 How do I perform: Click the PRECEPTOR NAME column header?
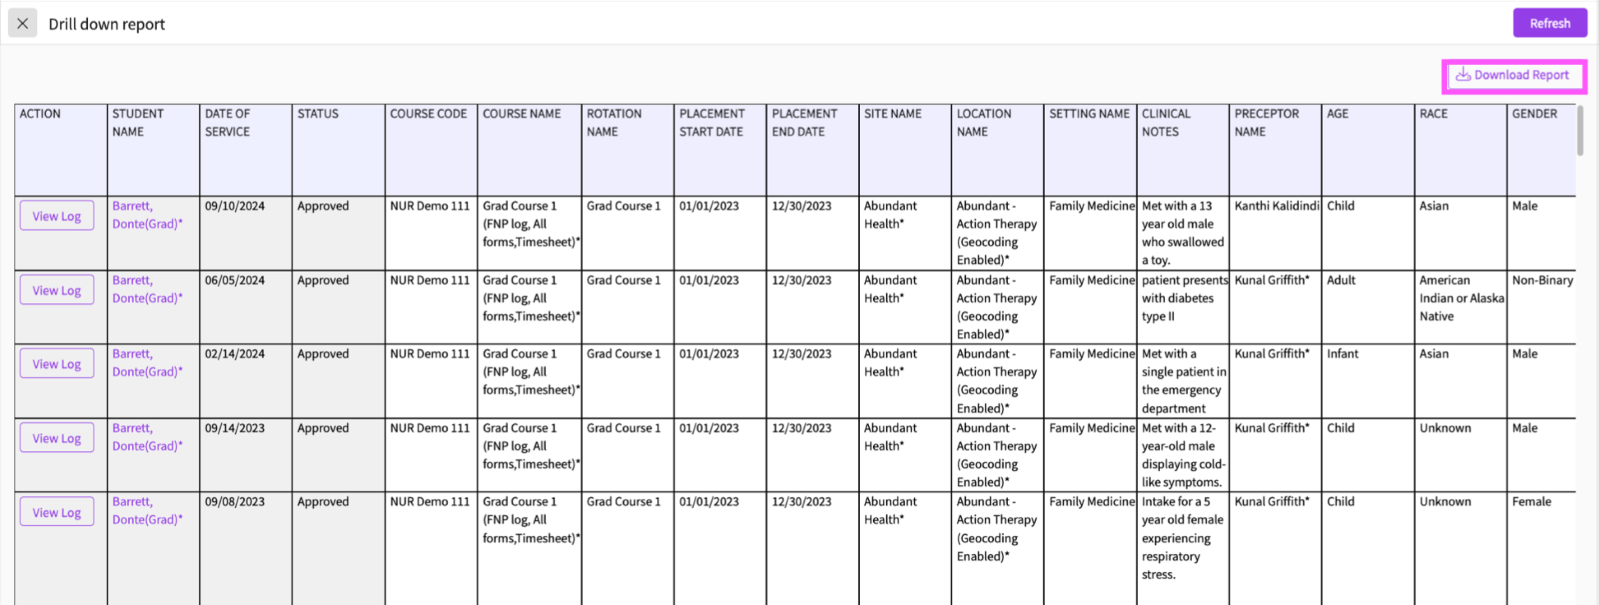pyautogui.click(x=1275, y=150)
